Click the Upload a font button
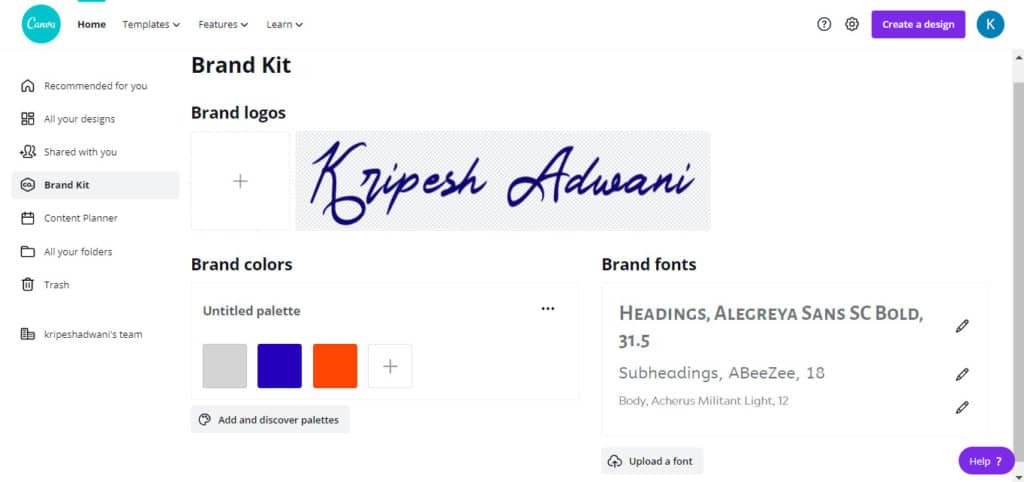Screen dimensions: 1024x482 tap(653, 461)
